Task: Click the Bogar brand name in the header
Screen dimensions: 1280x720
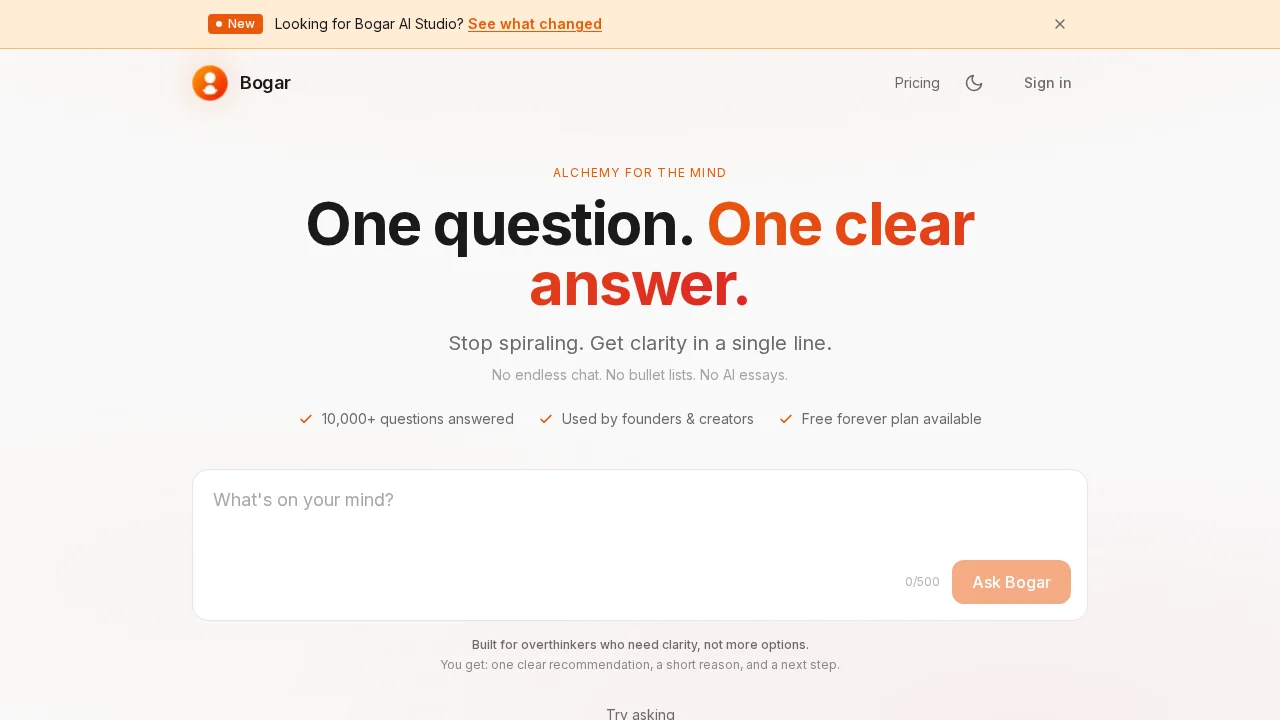Action: coord(265,83)
